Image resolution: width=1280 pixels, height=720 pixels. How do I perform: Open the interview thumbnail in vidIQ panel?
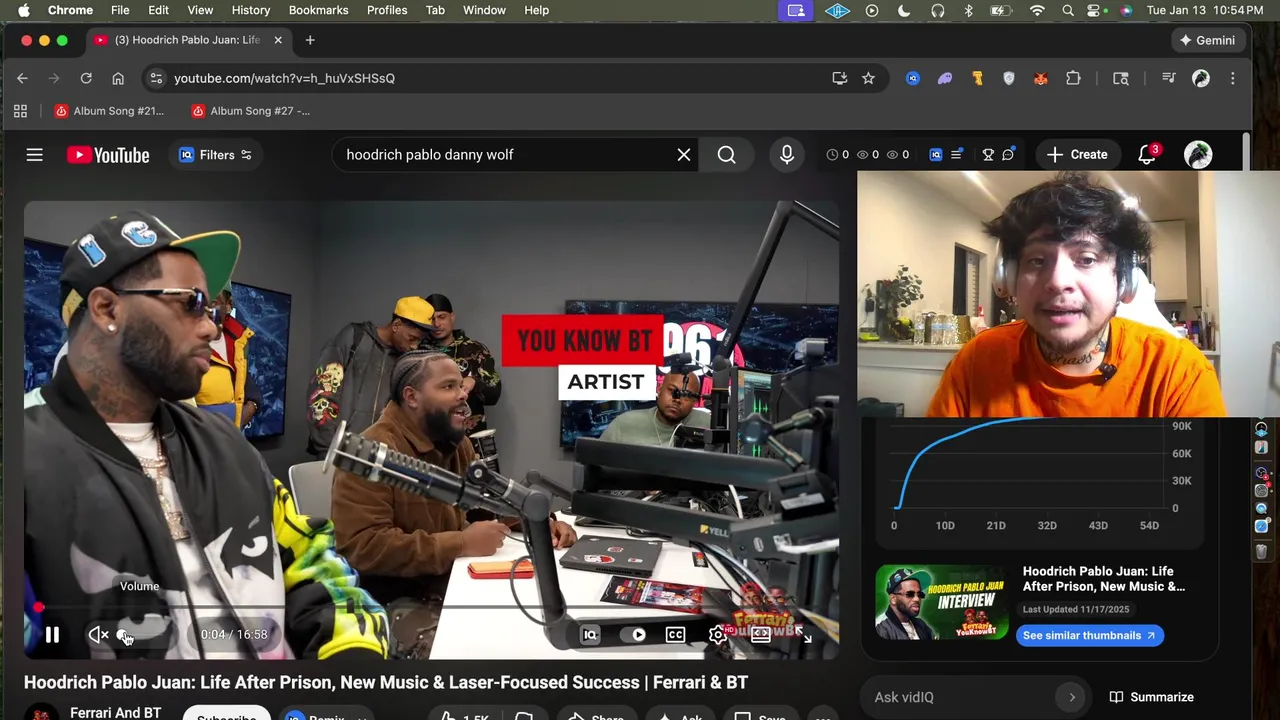point(942,602)
